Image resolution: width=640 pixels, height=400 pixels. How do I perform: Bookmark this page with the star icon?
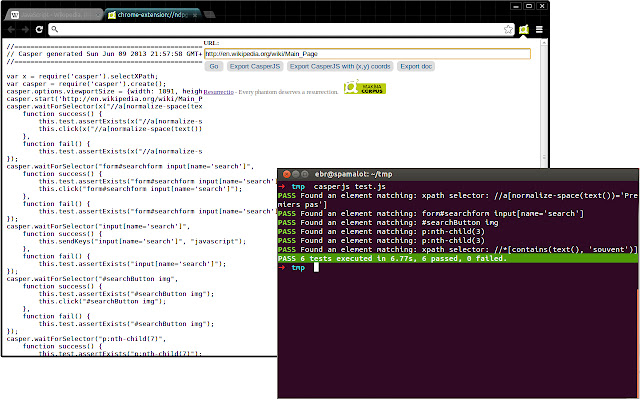[510, 30]
